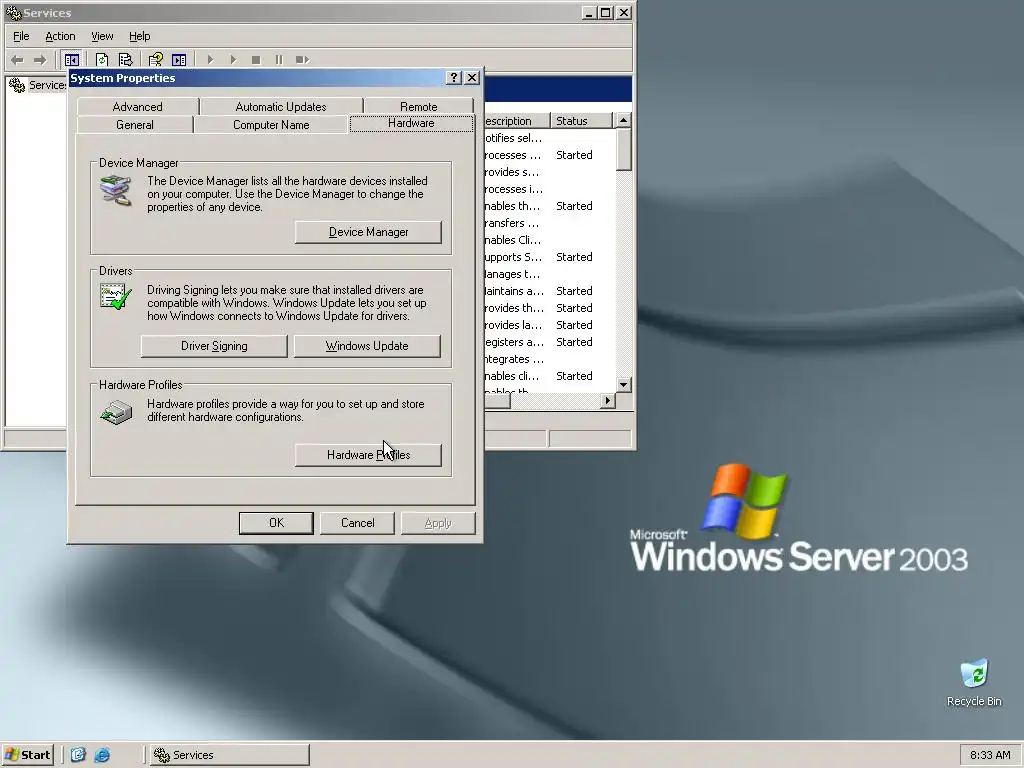The width and height of the screenshot is (1024, 768).
Task: Click the Description column header in Services
Action: [x=517, y=121]
